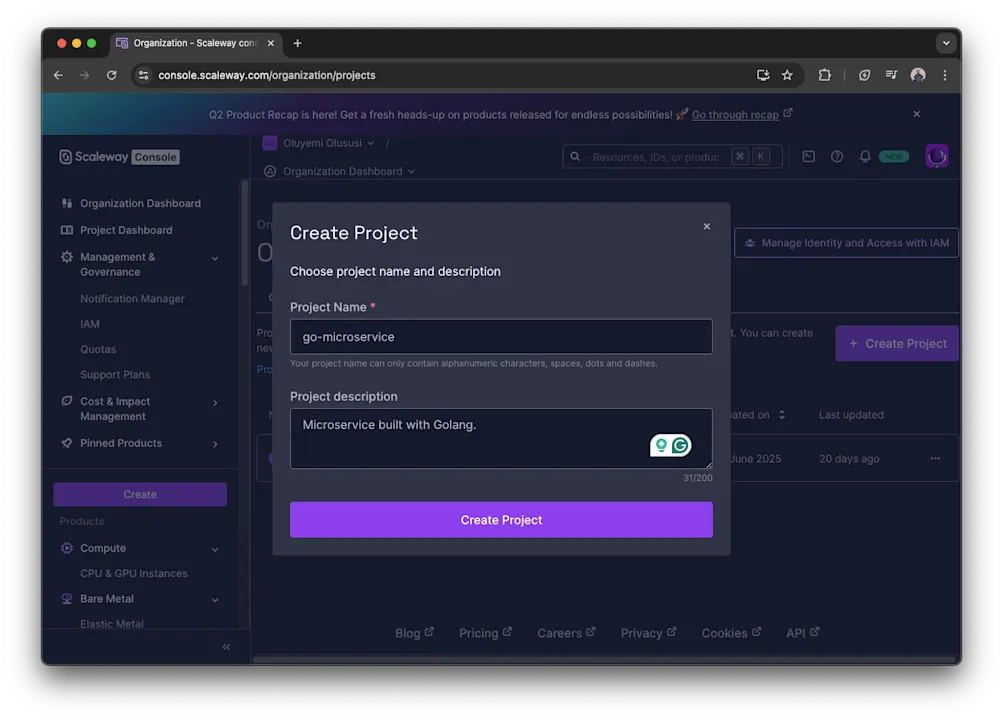Click Manage Identity and Access with IAM
The width and height of the screenshot is (1003, 720).
846,242
